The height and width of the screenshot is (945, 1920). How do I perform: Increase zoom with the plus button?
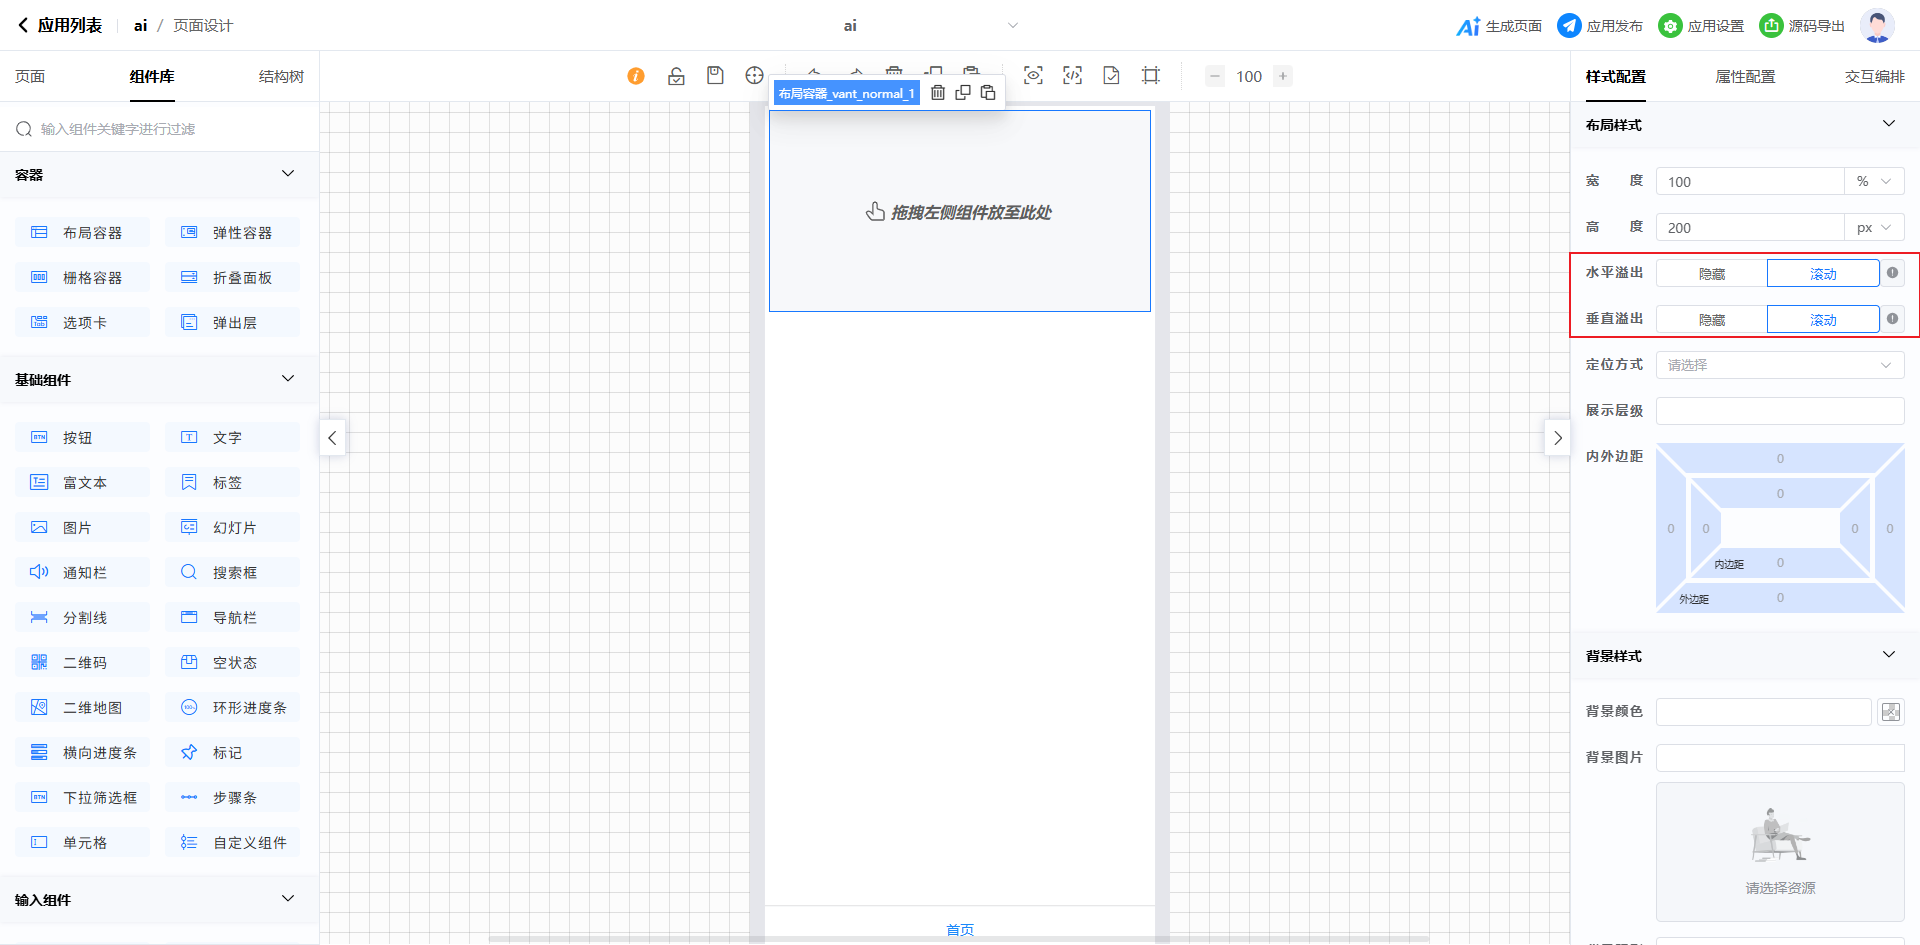tap(1283, 76)
